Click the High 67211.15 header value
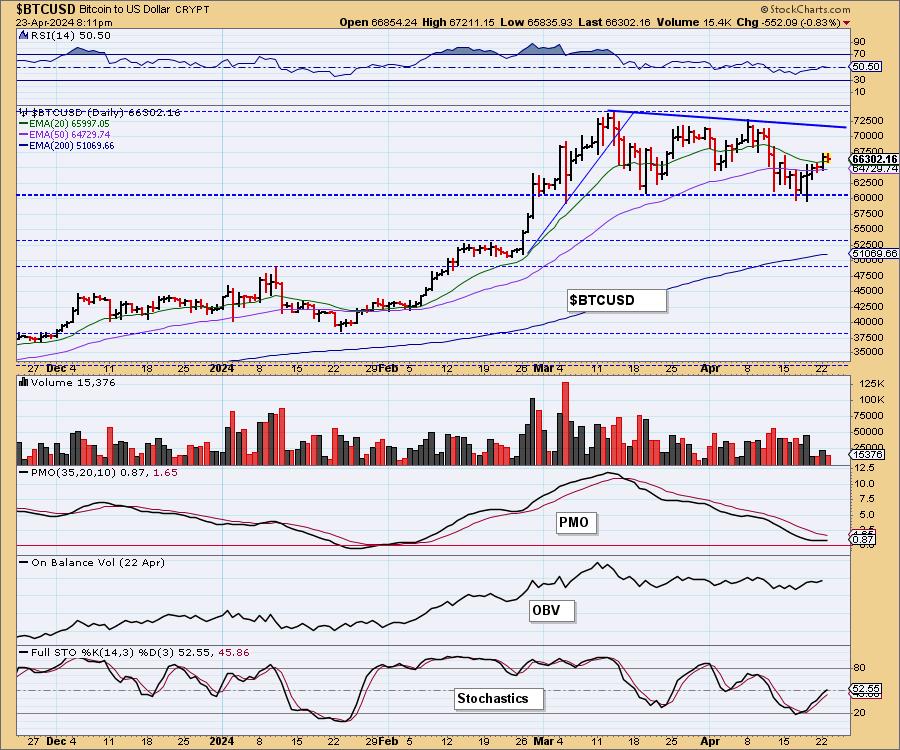 [458, 22]
